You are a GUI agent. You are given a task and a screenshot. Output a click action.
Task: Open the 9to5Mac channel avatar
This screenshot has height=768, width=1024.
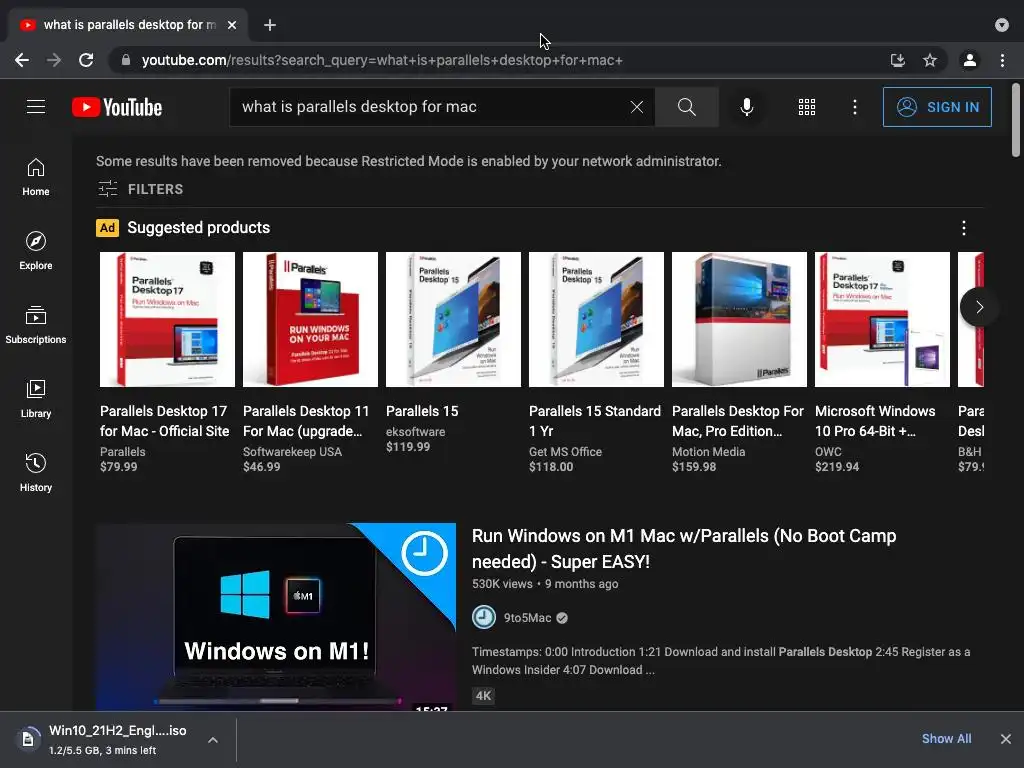coord(484,617)
